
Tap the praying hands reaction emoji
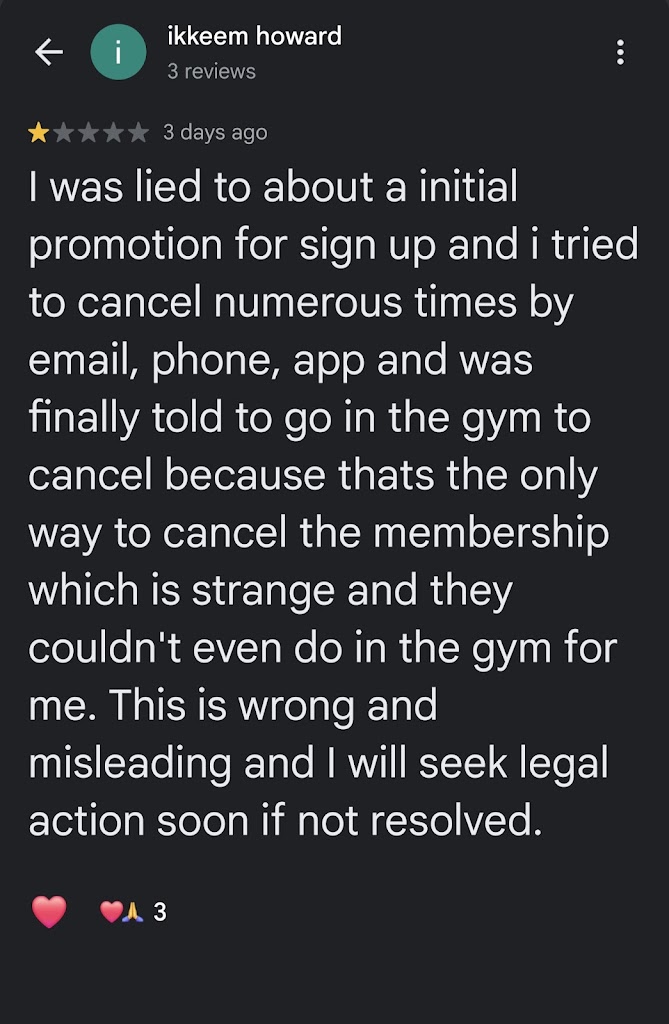pos(133,912)
